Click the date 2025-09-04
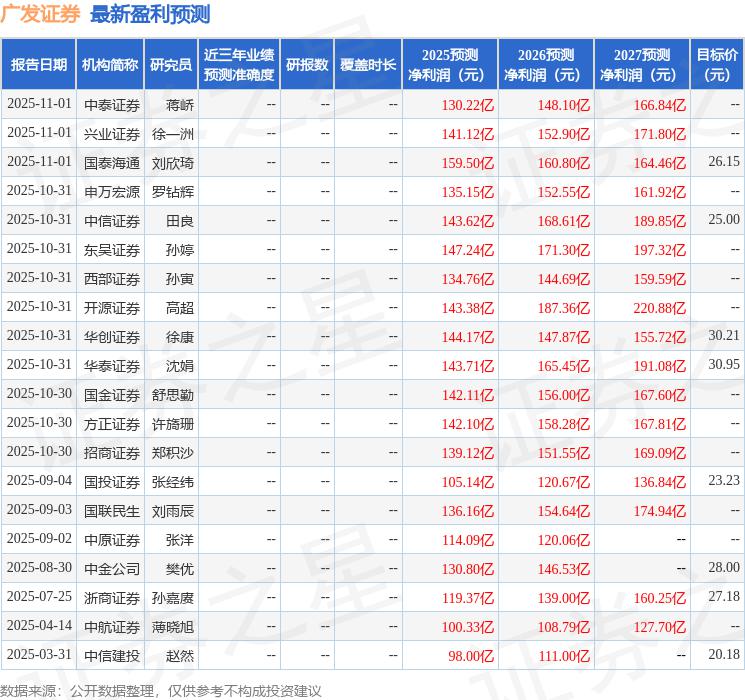The width and height of the screenshot is (745, 700). [x=39, y=480]
